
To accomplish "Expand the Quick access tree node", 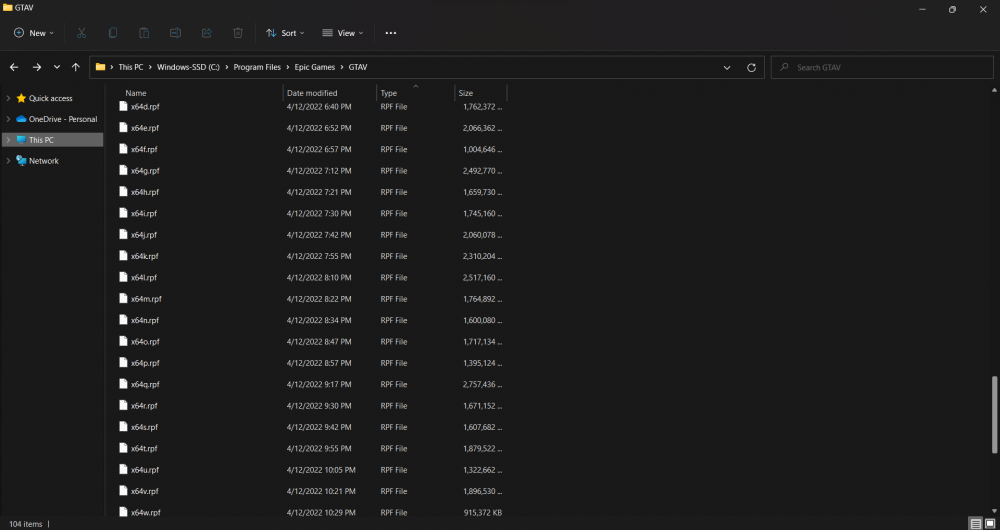I will coord(9,98).
